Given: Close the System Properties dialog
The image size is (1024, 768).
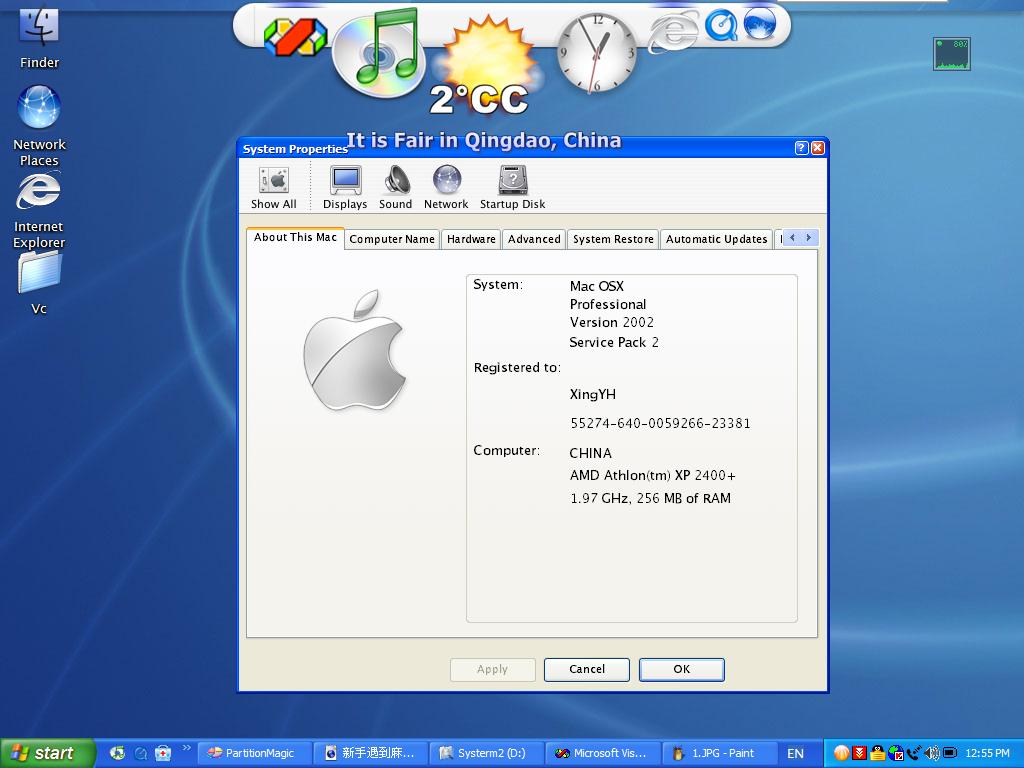Looking at the screenshot, I should (x=818, y=148).
